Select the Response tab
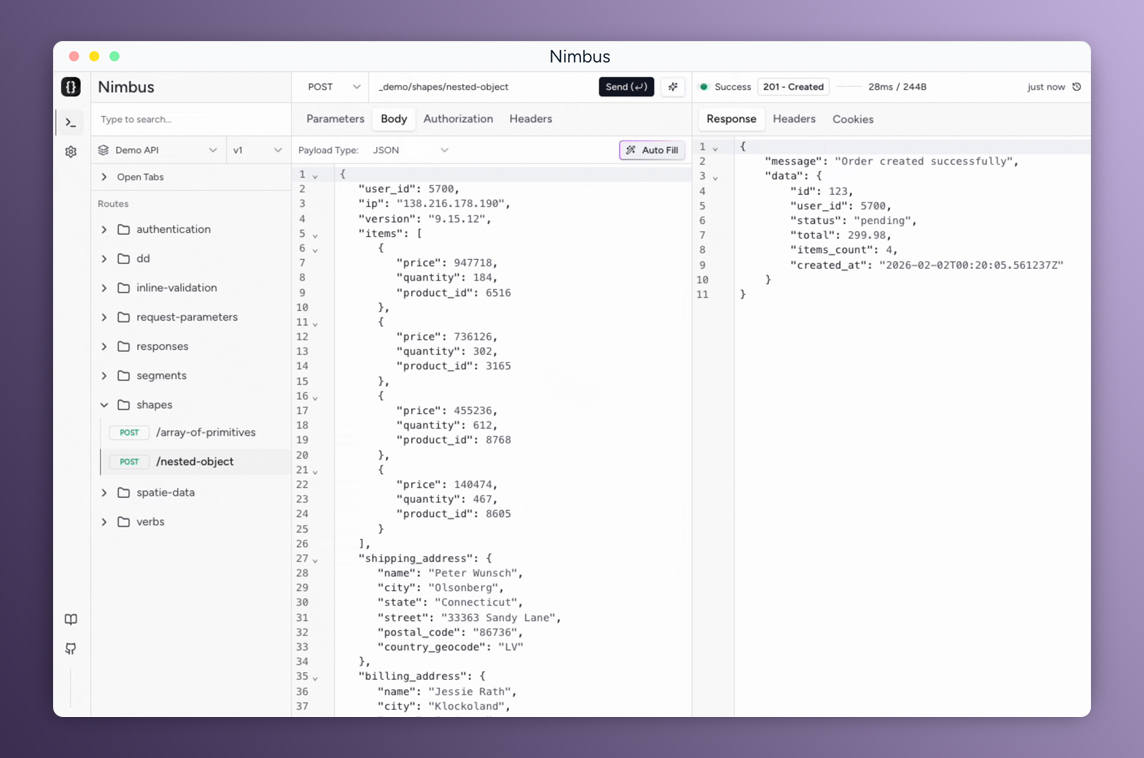The width and height of the screenshot is (1144, 758). tap(731, 119)
